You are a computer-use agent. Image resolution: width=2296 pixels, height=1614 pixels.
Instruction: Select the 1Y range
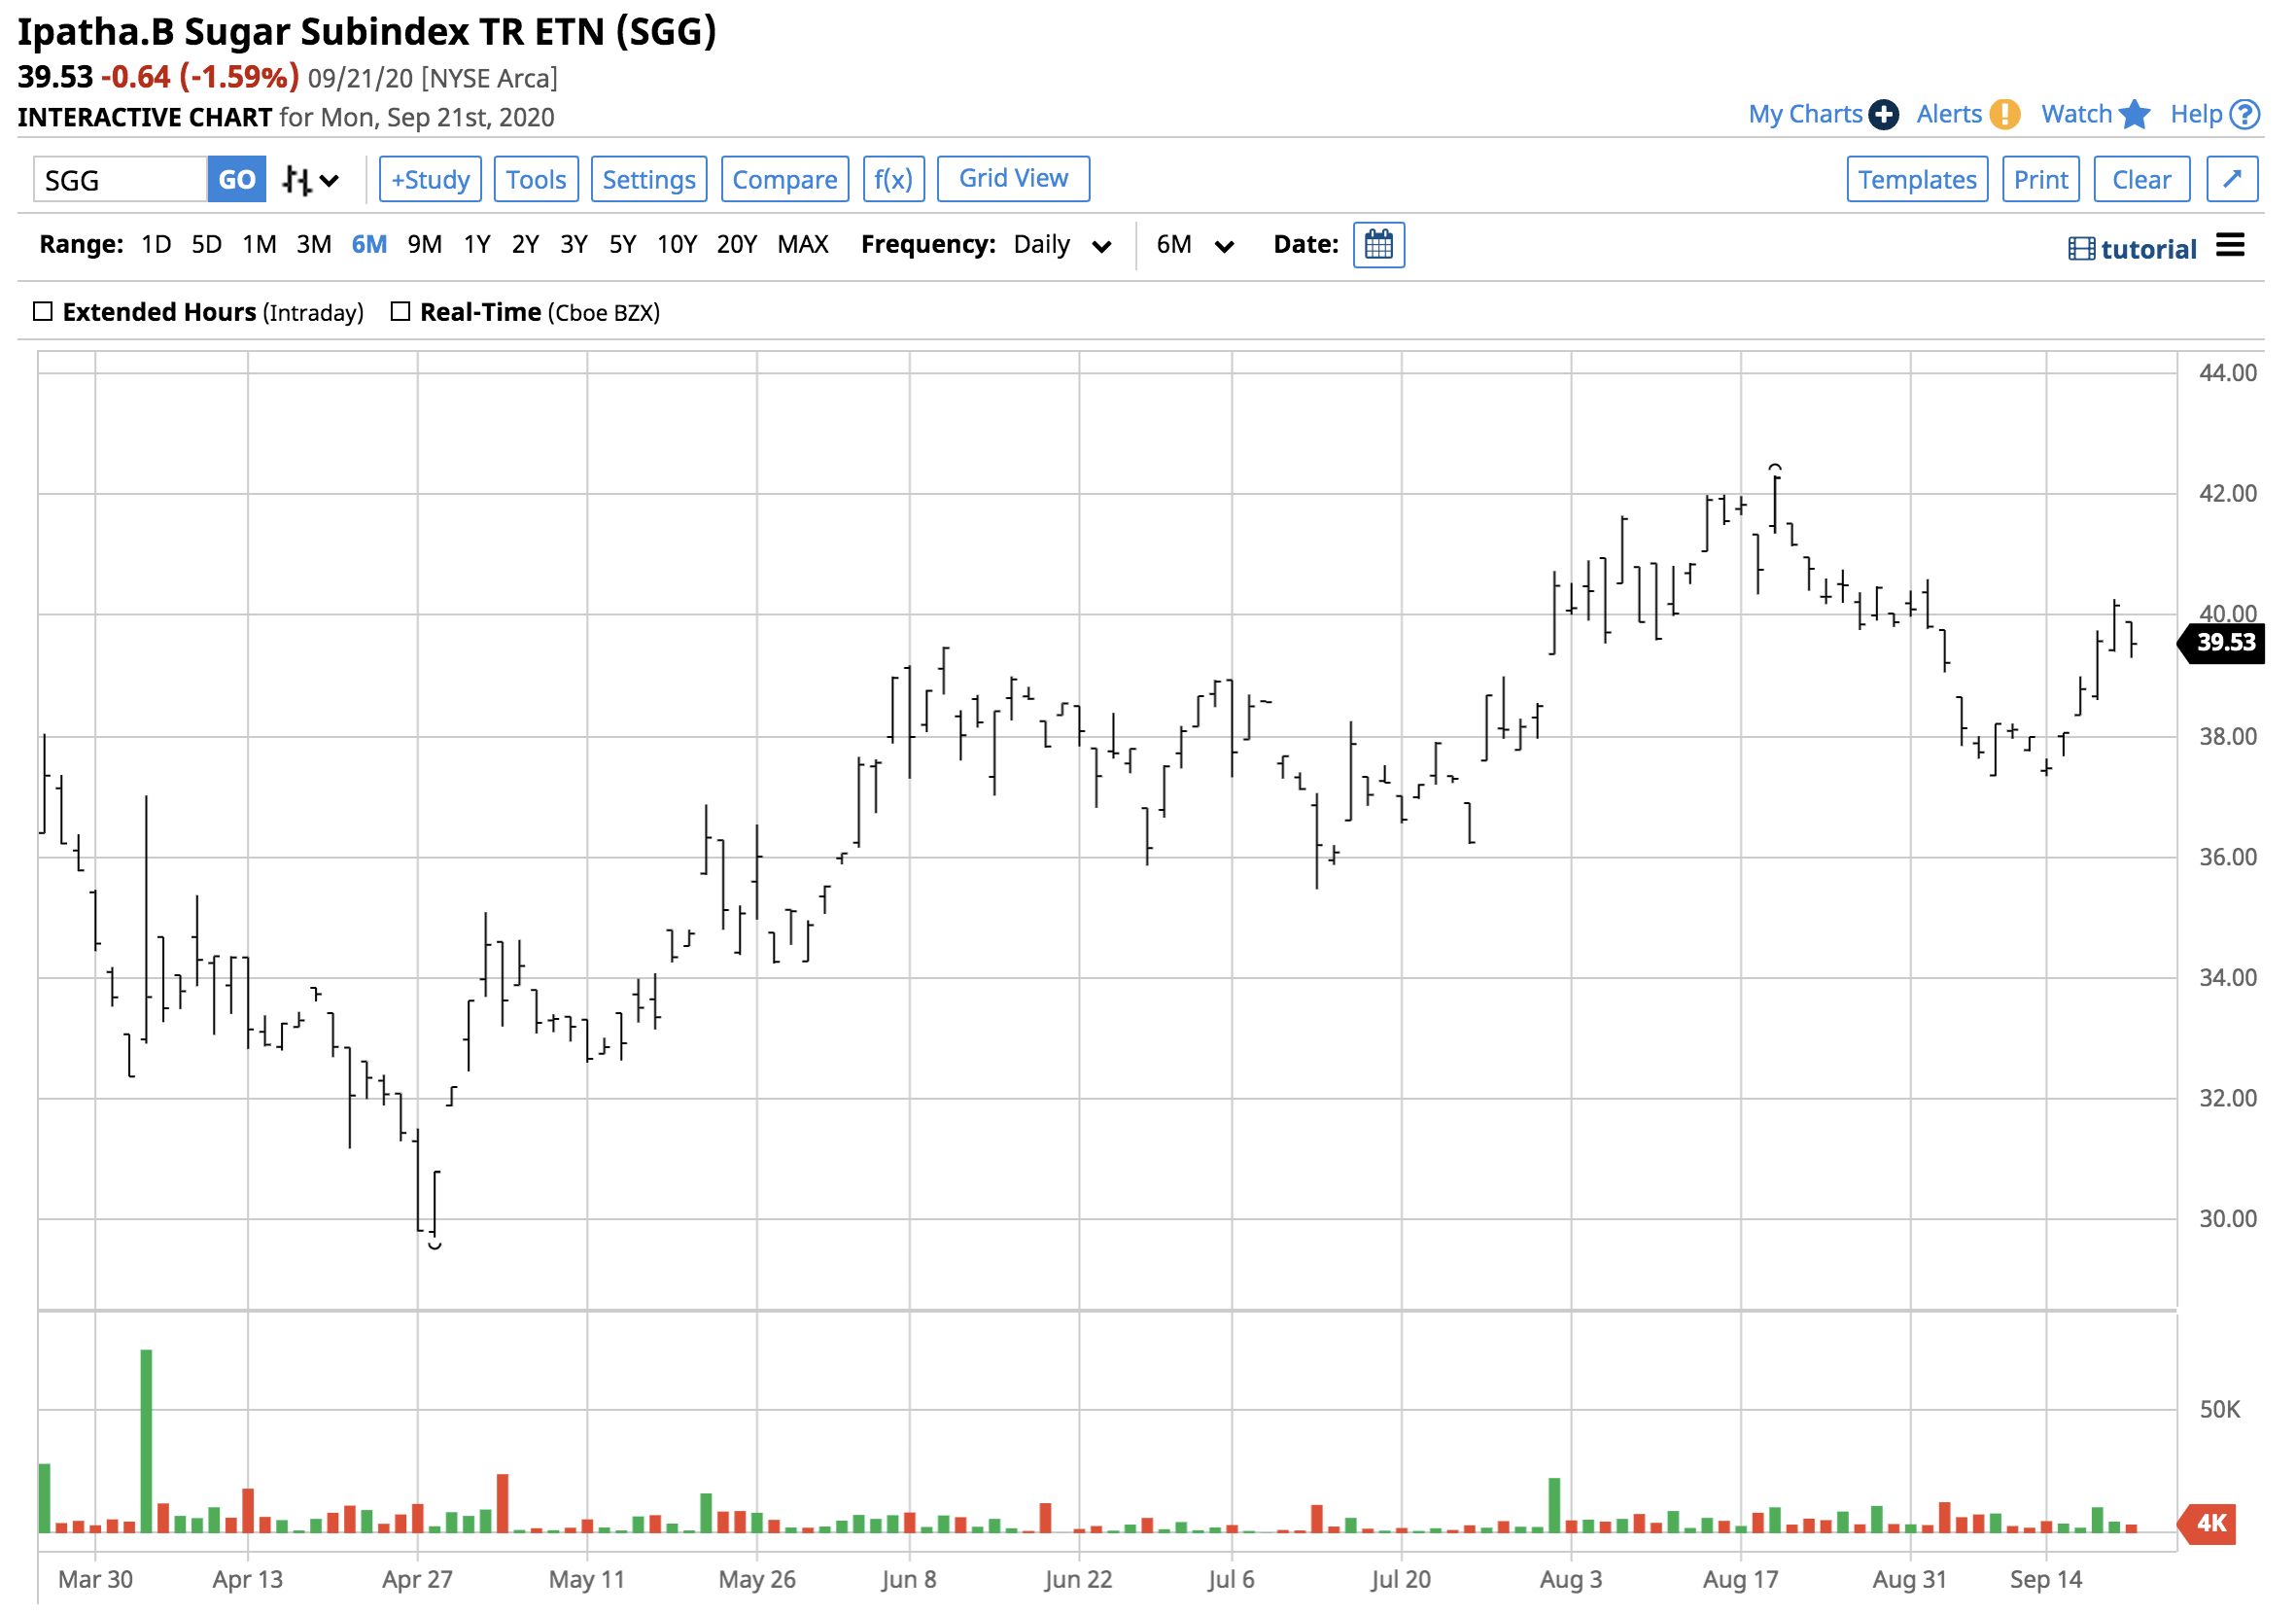click(x=477, y=245)
